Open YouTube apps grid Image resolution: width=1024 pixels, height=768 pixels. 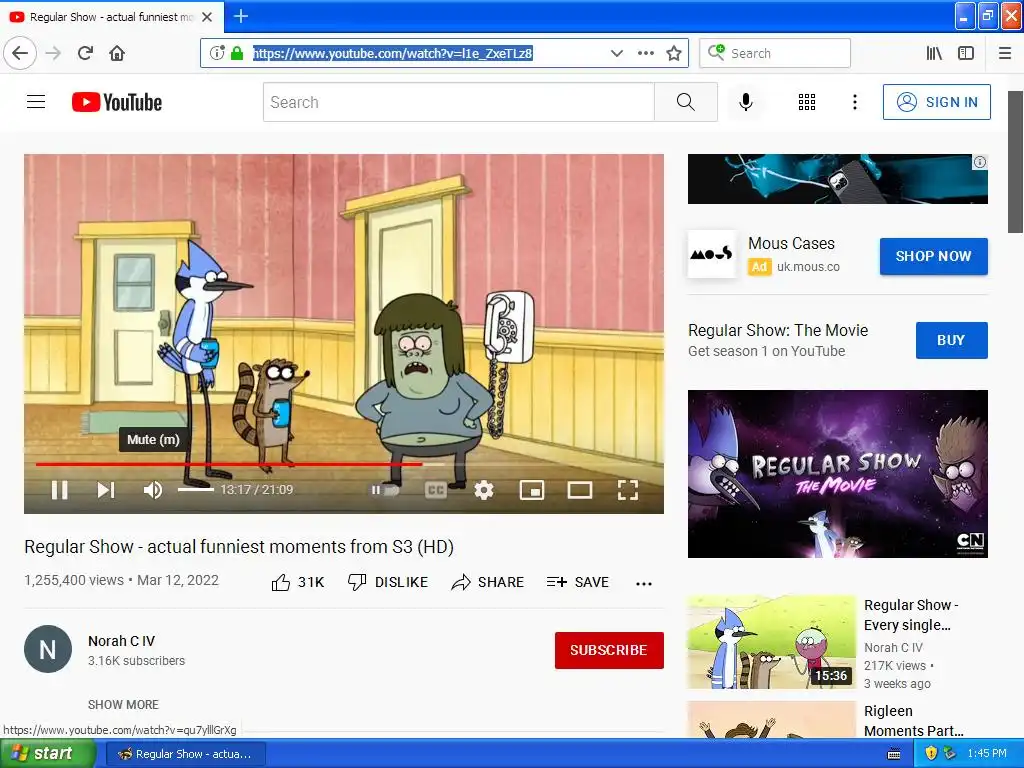(807, 102)
